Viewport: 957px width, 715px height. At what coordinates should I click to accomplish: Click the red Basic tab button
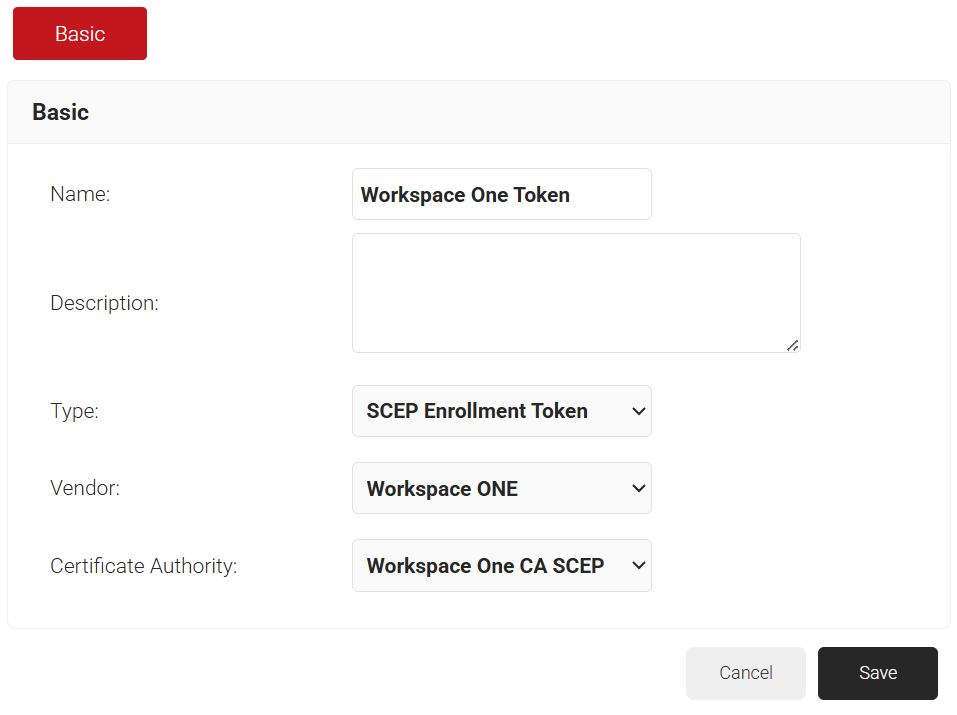tap(80, 34)
